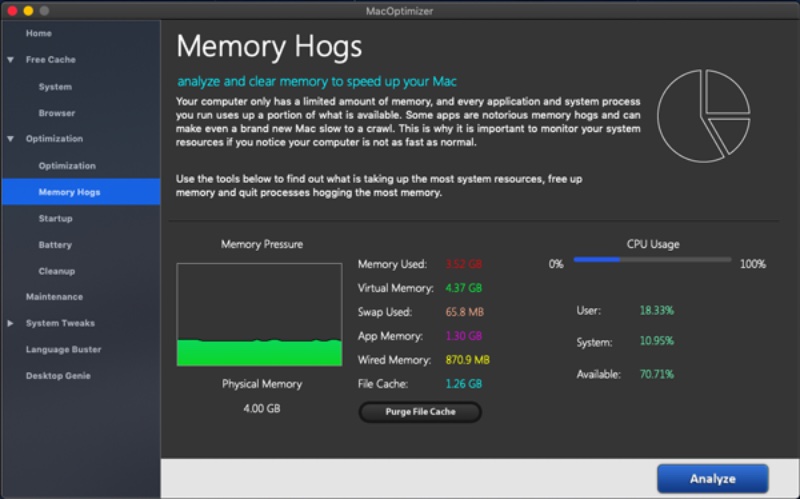Select System under Free Cache
Viewport: 800px width, 499px height.
click(x=55, y=87)
